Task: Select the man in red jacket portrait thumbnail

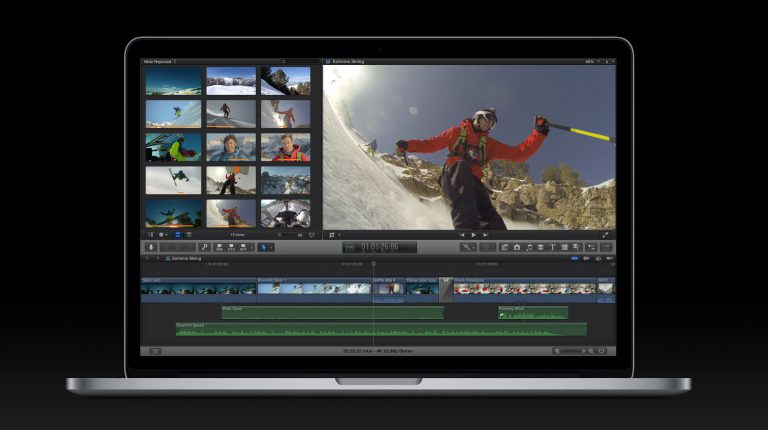Action: pyautogui.click(x=286, y=147)
